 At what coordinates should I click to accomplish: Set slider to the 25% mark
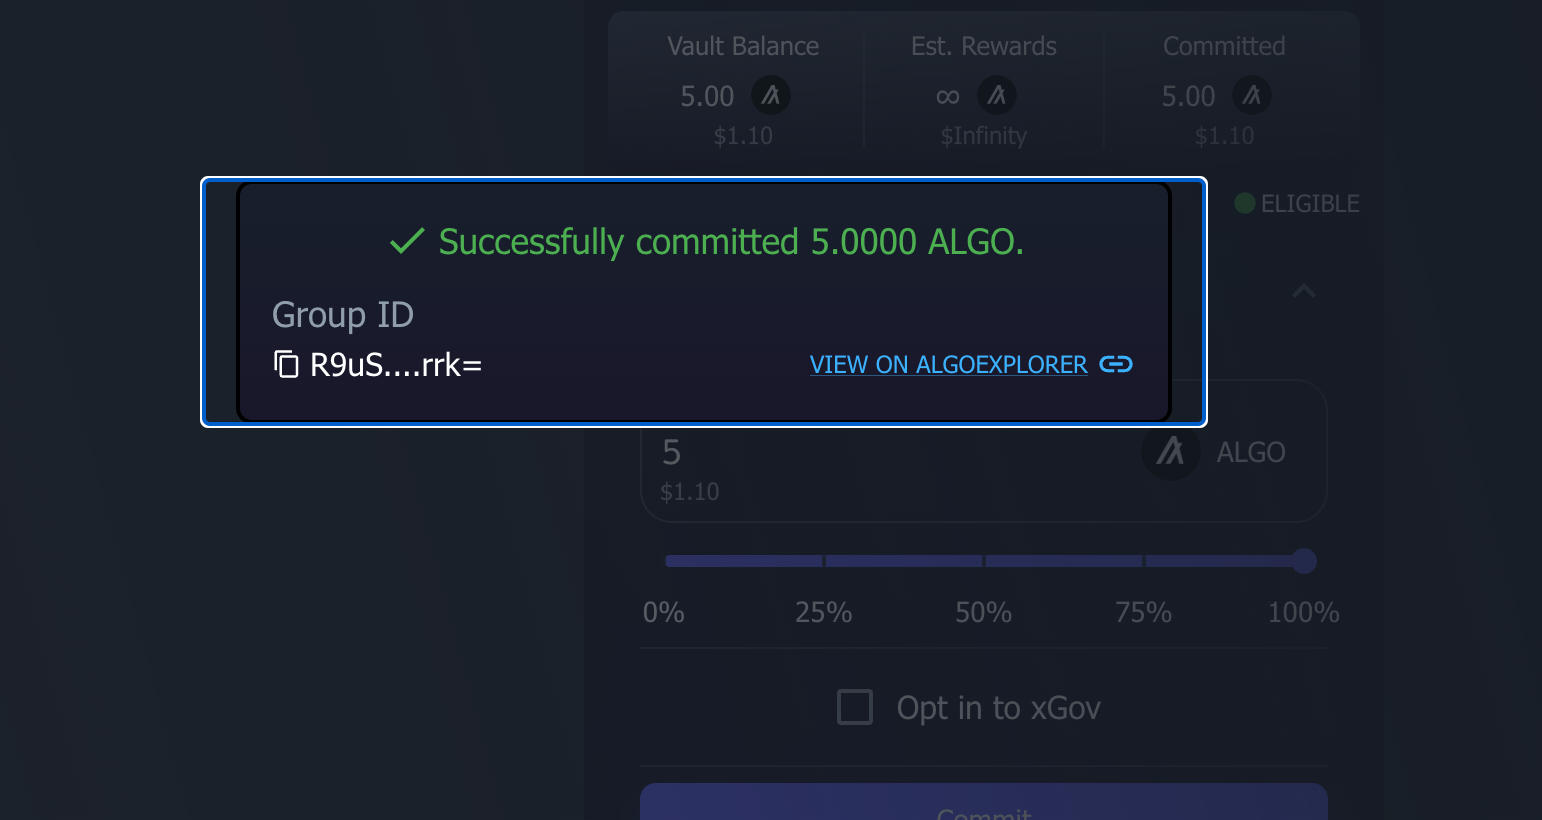click(x=824, y=561)
